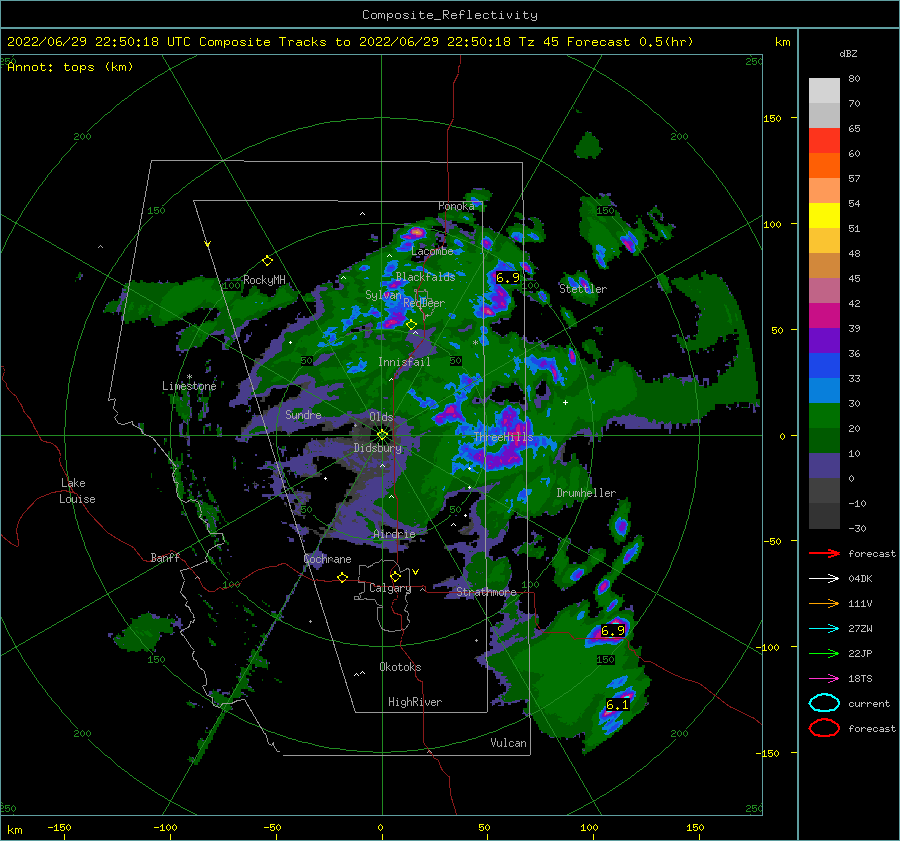
Task: Click the bright yellow dBZ legend swatch
Action: 824,215
